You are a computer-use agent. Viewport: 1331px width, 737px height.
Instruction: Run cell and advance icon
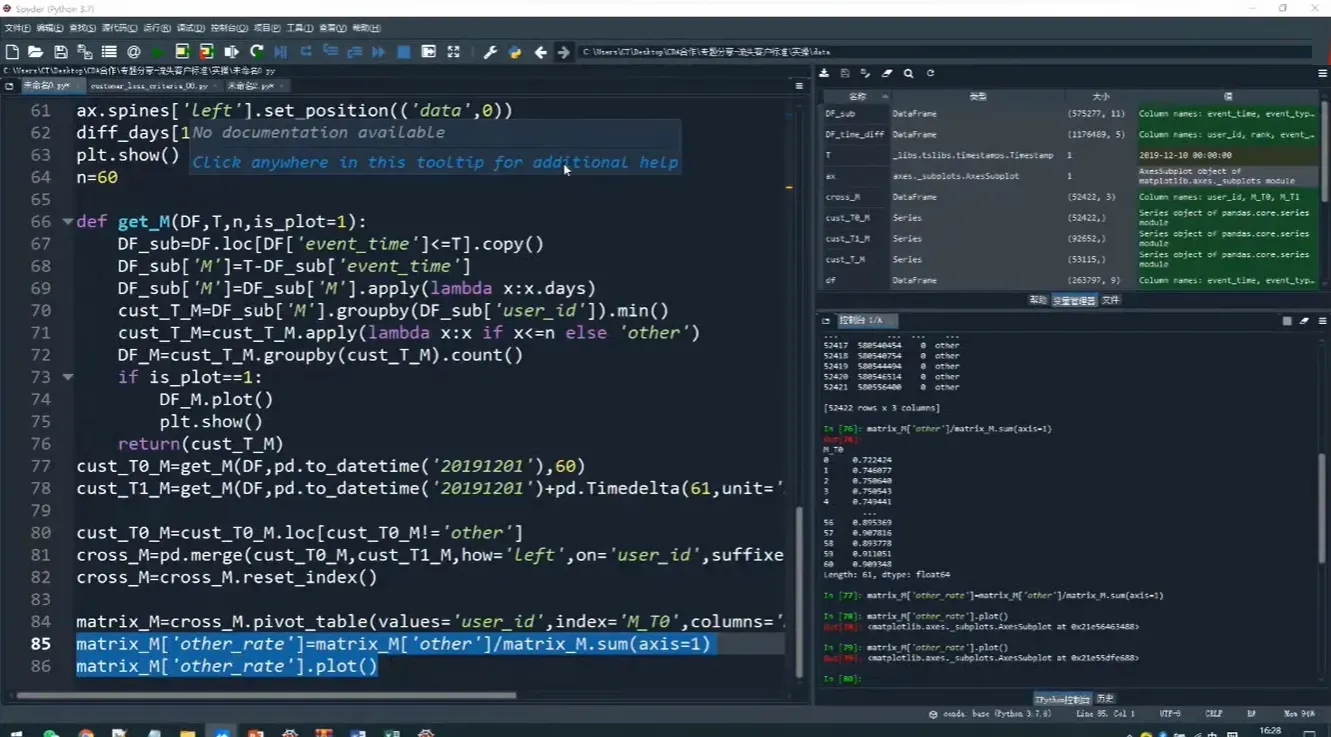pyautogui.click(x=207, y=52)
